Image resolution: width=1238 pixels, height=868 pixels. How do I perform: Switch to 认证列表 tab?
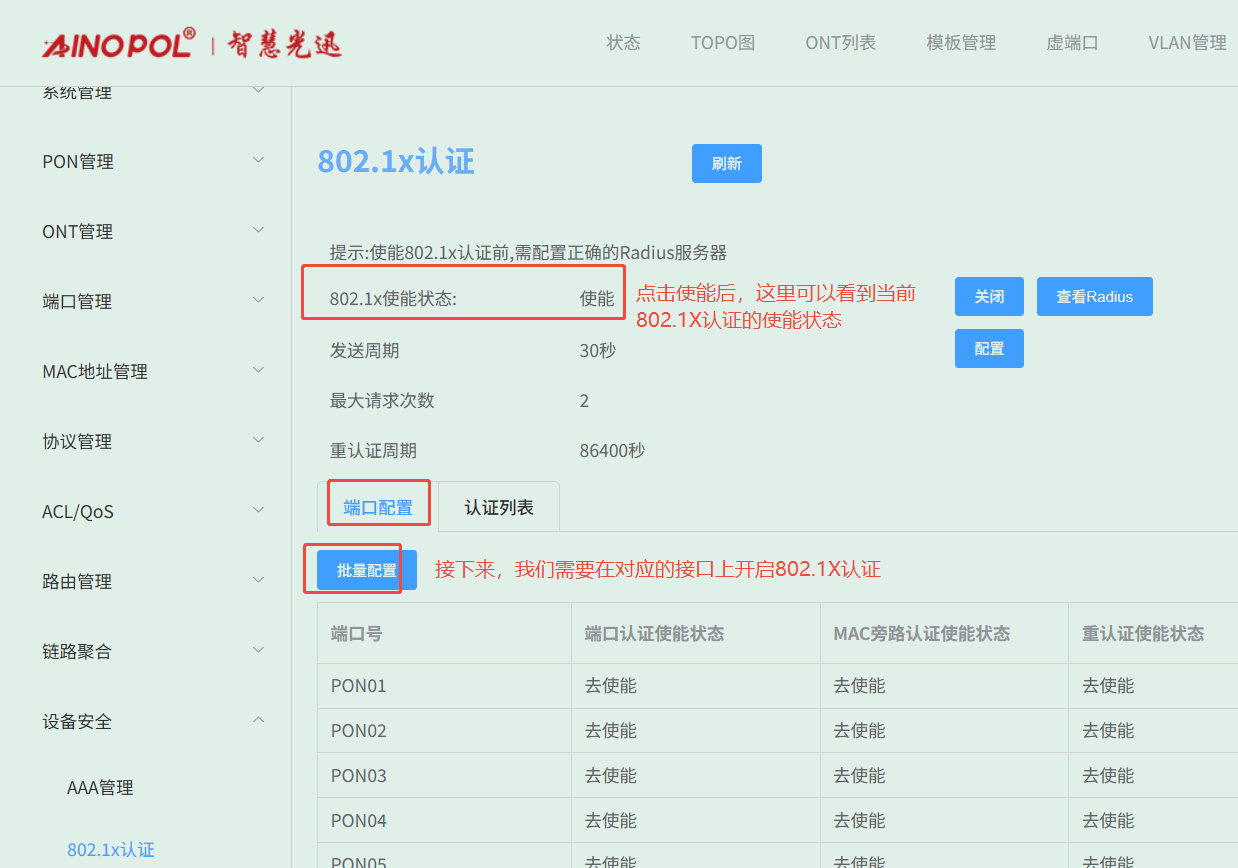(499, 508)
